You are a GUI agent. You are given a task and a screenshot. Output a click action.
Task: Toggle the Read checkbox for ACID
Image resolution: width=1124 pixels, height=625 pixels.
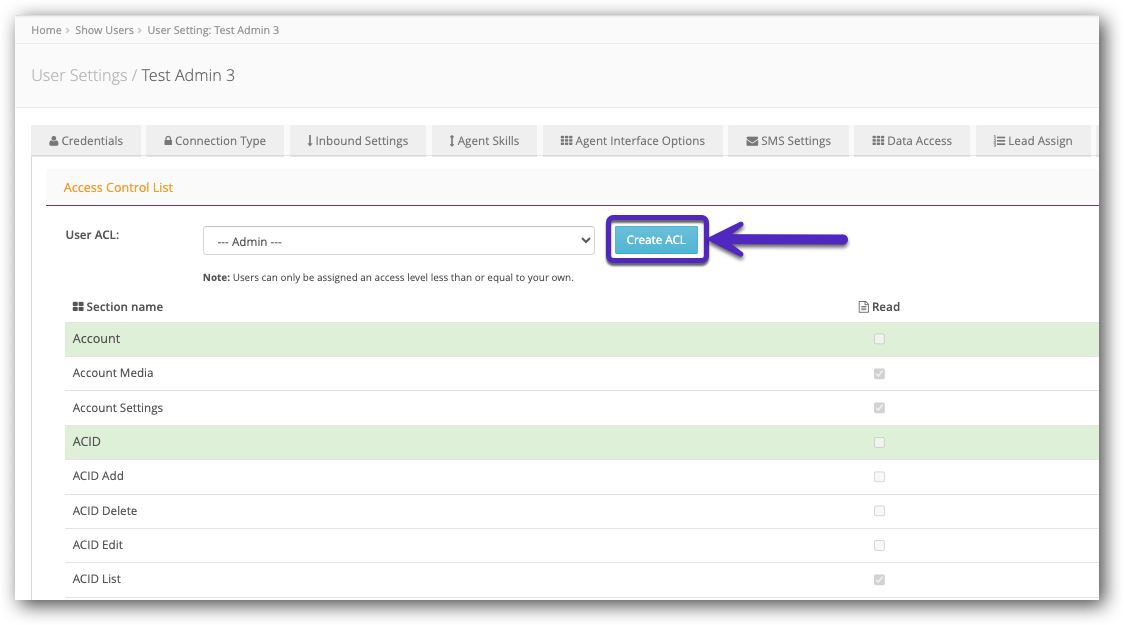879,442
